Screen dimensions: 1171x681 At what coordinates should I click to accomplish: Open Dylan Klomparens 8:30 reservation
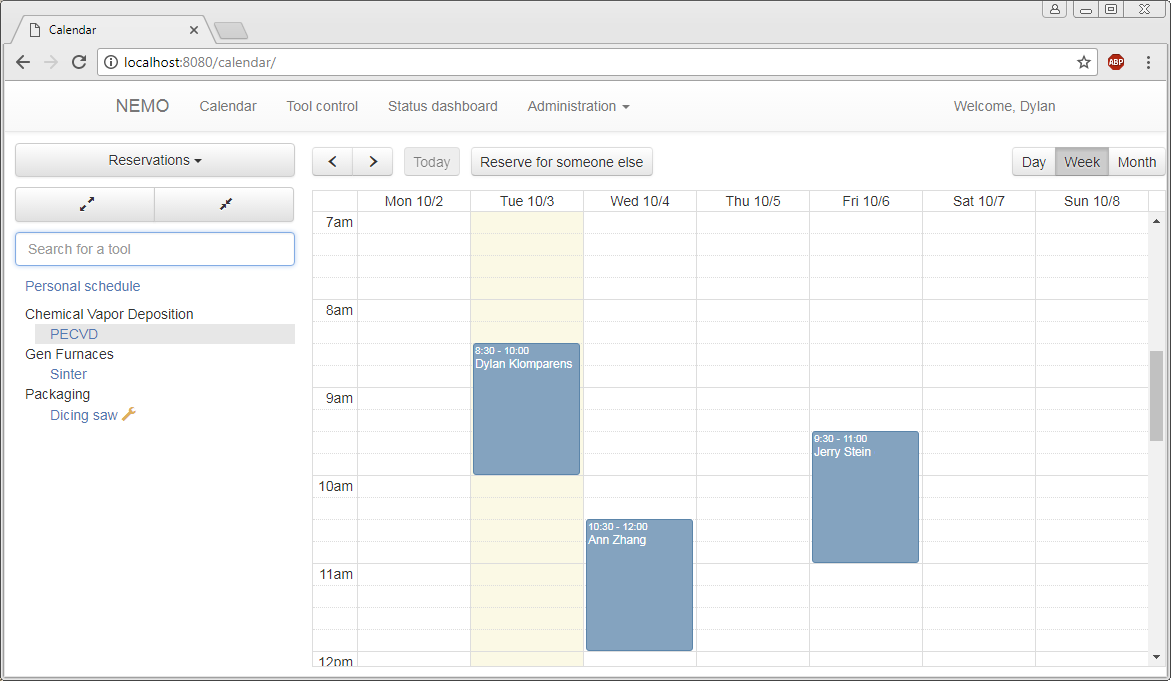(527, 409)
